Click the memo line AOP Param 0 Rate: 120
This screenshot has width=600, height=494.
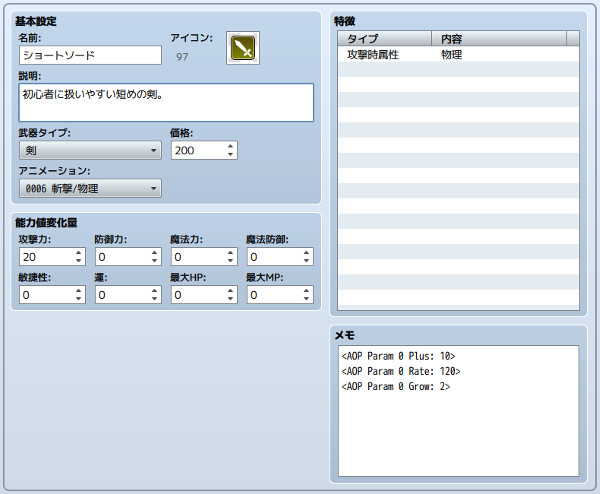click(401, 371)
